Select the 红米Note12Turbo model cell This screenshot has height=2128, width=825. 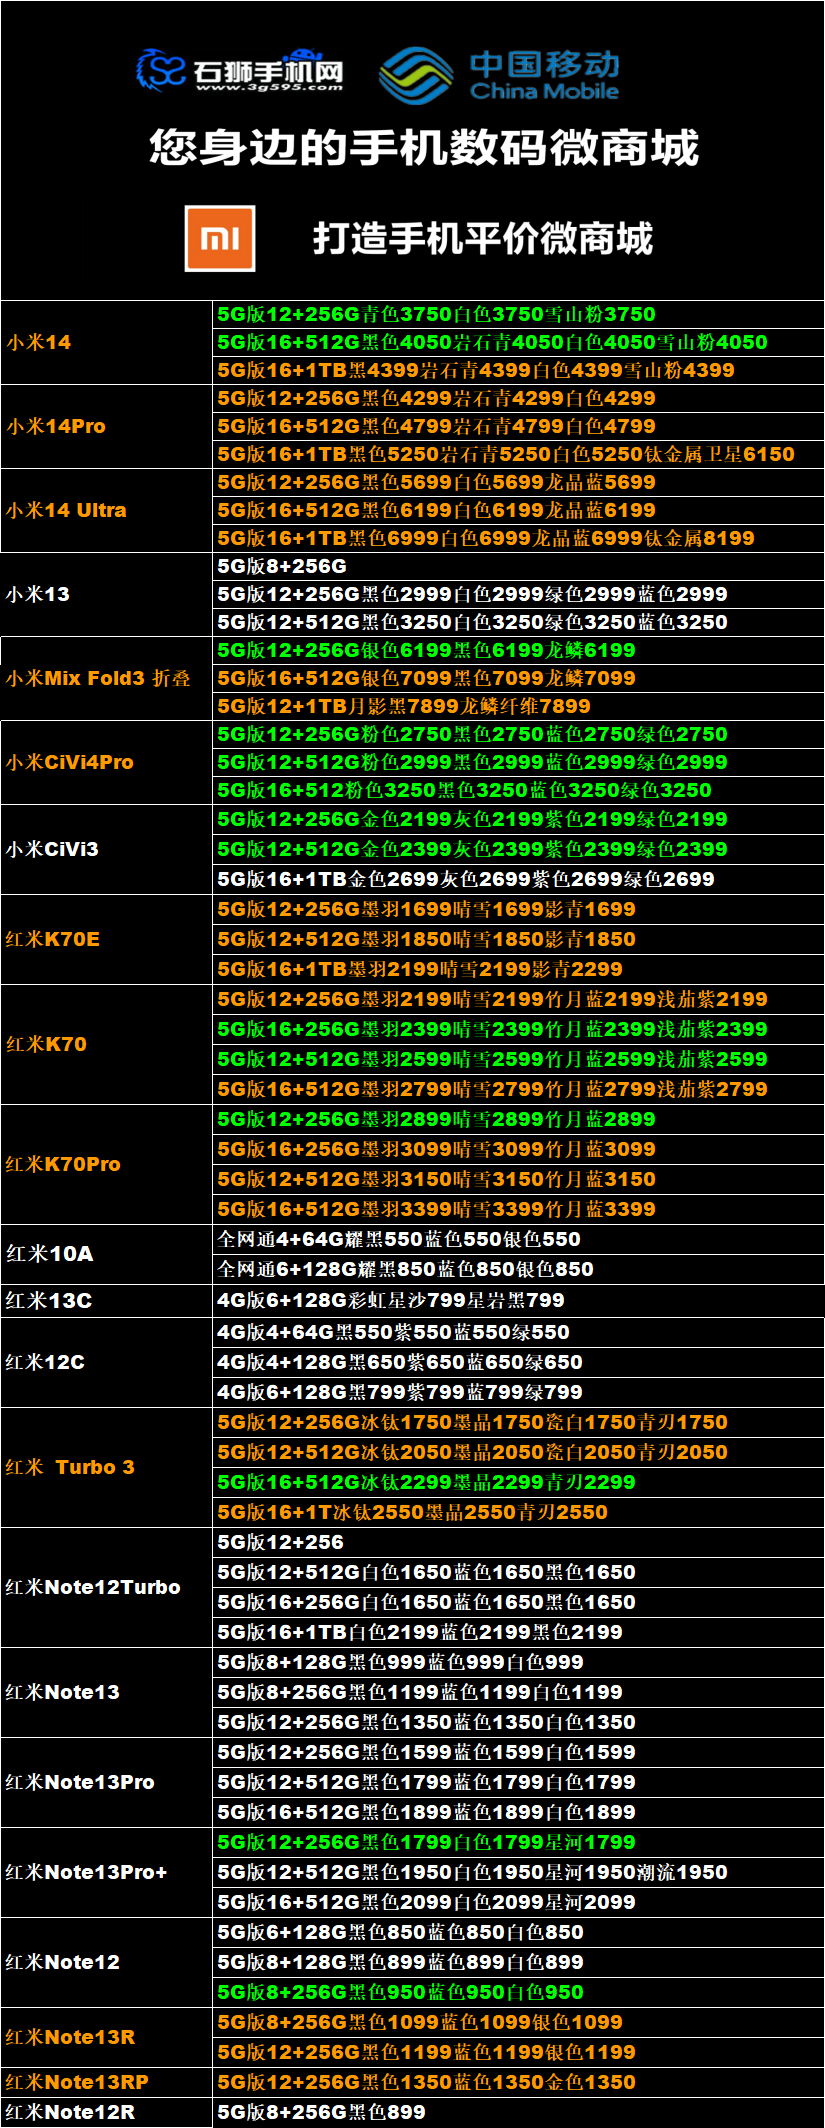(93, 1587)
